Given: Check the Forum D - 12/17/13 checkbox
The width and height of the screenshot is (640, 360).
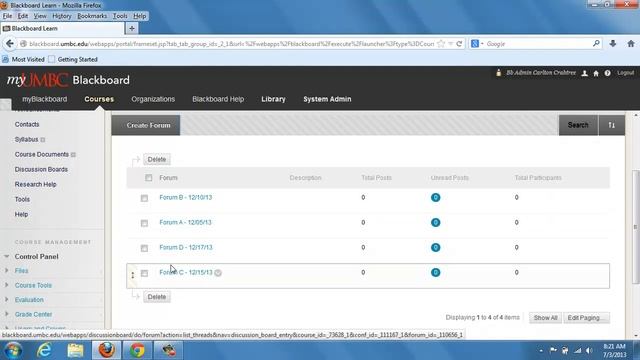Looking at the screenshot, I should click(x=144, y=248).
